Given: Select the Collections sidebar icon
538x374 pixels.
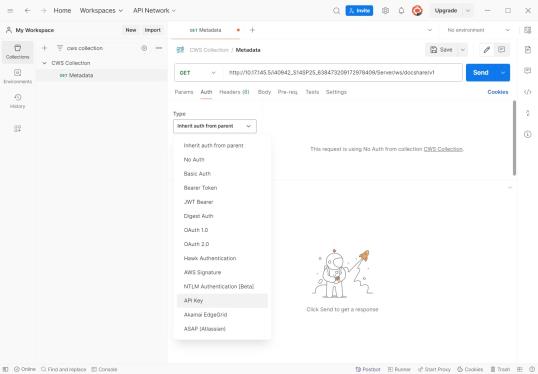Looking at the screenshot, I should [17, 51].
